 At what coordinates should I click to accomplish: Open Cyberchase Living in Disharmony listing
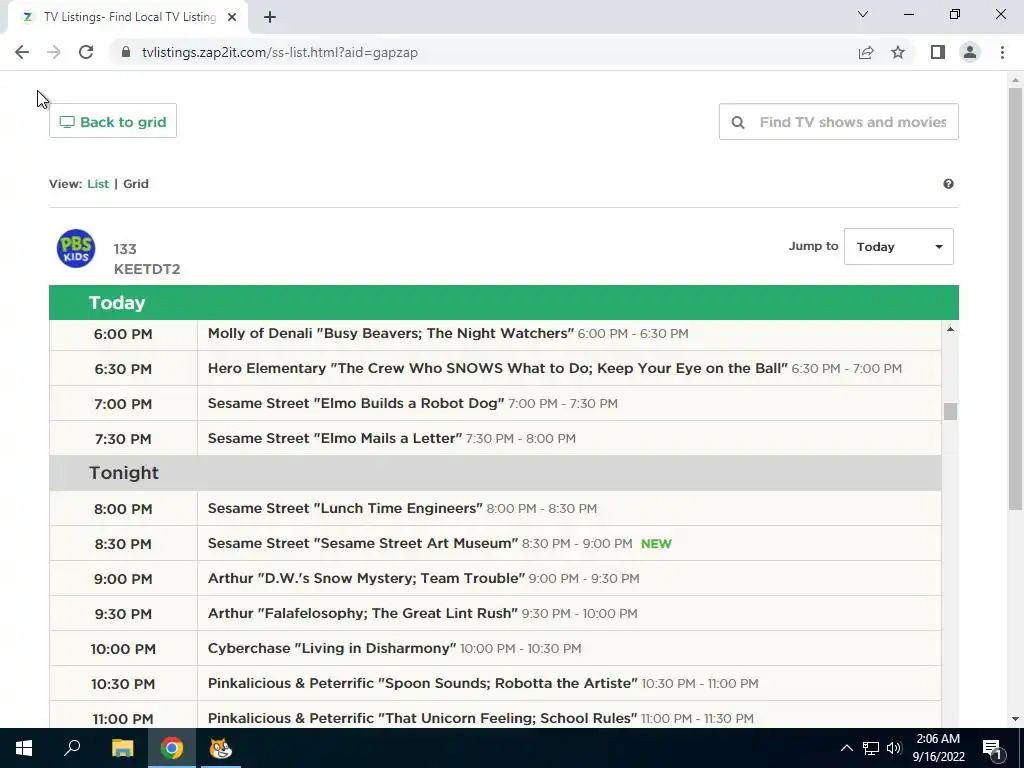point(332,648)
